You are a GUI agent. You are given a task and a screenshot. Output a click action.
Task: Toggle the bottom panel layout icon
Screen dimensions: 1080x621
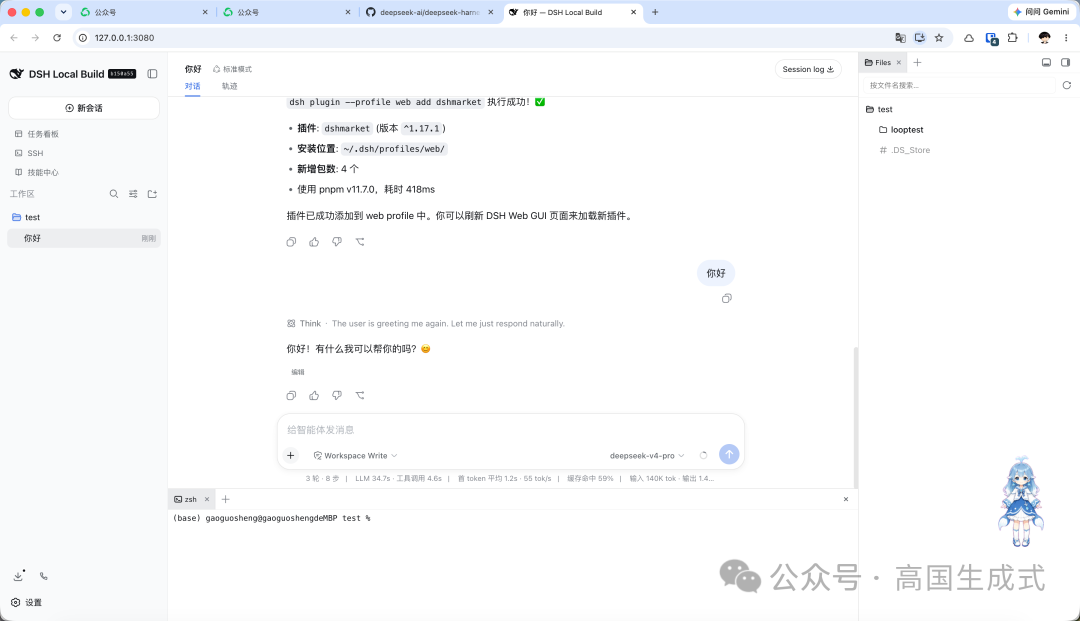(x=1046, y=62)
